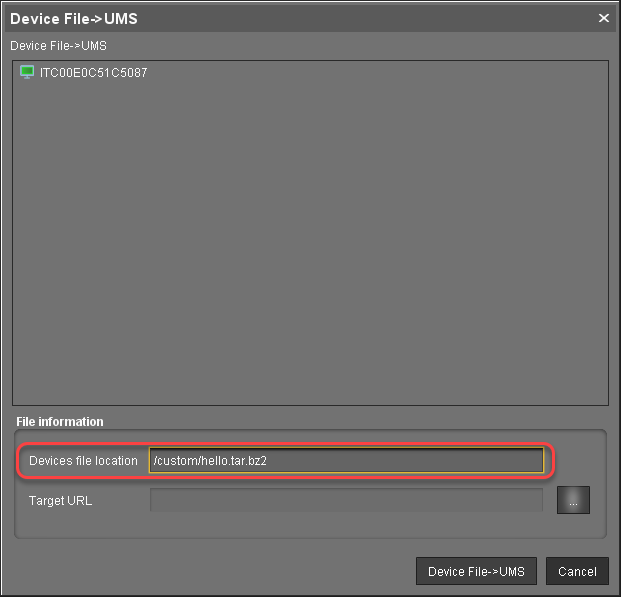Click the "Target URL" label
Image resolution: width=621 pixels, height=597 pixels.
61,500
